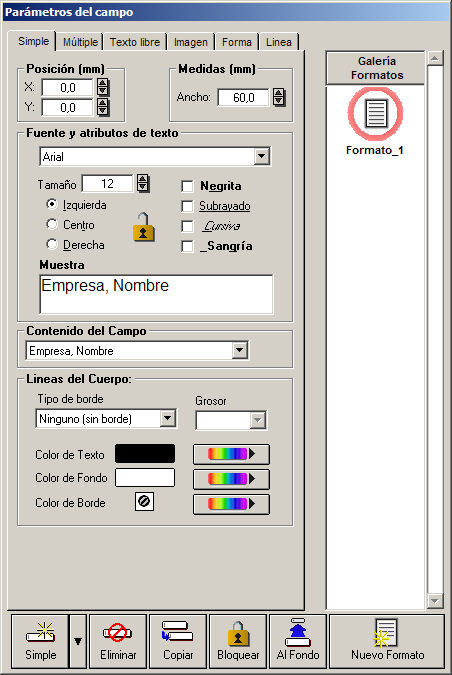
Task: Open the Arial font dropdown
Action: (x=261, y=157)
